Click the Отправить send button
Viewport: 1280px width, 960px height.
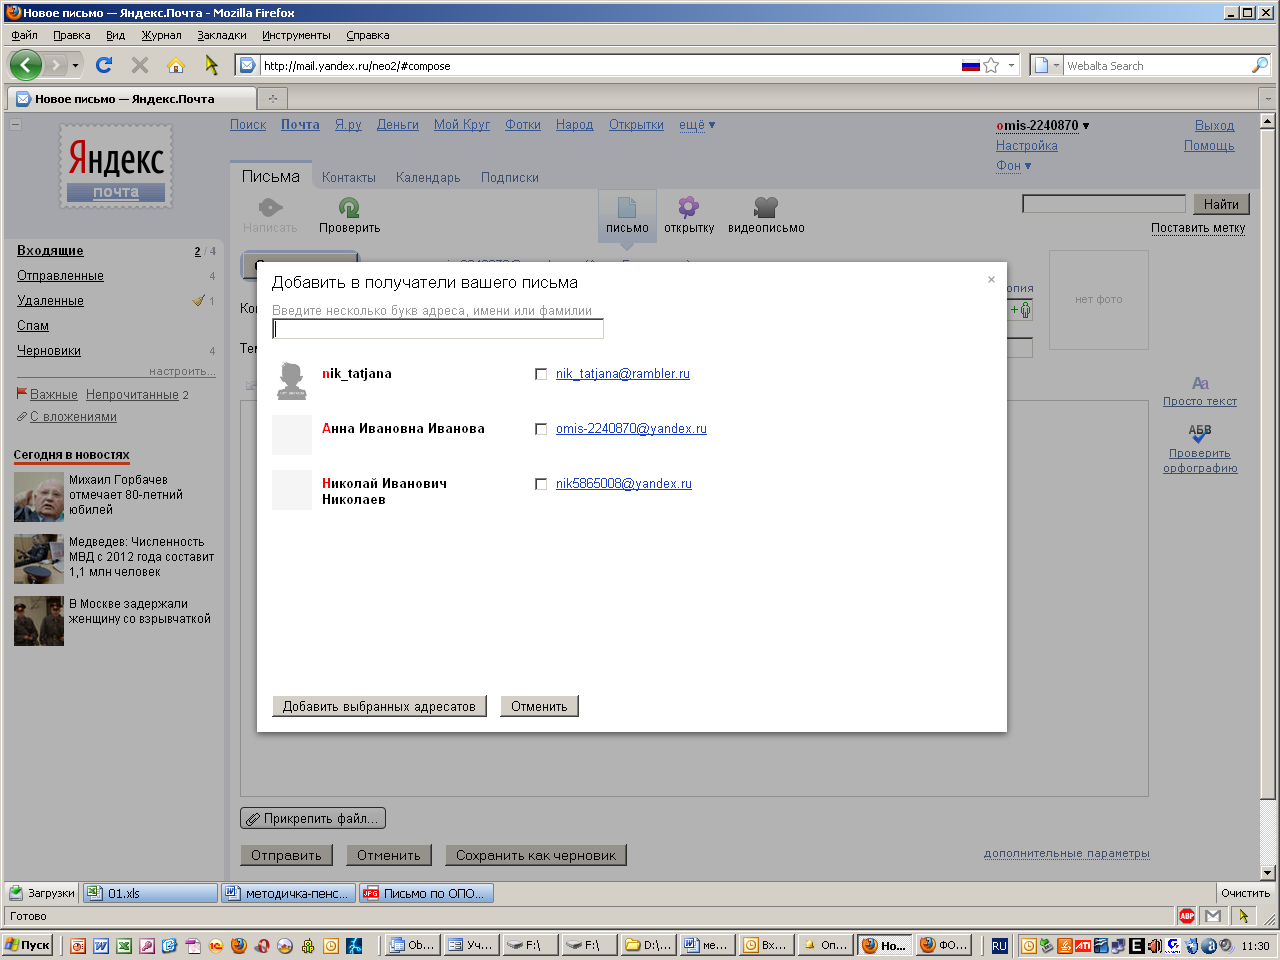286,855
